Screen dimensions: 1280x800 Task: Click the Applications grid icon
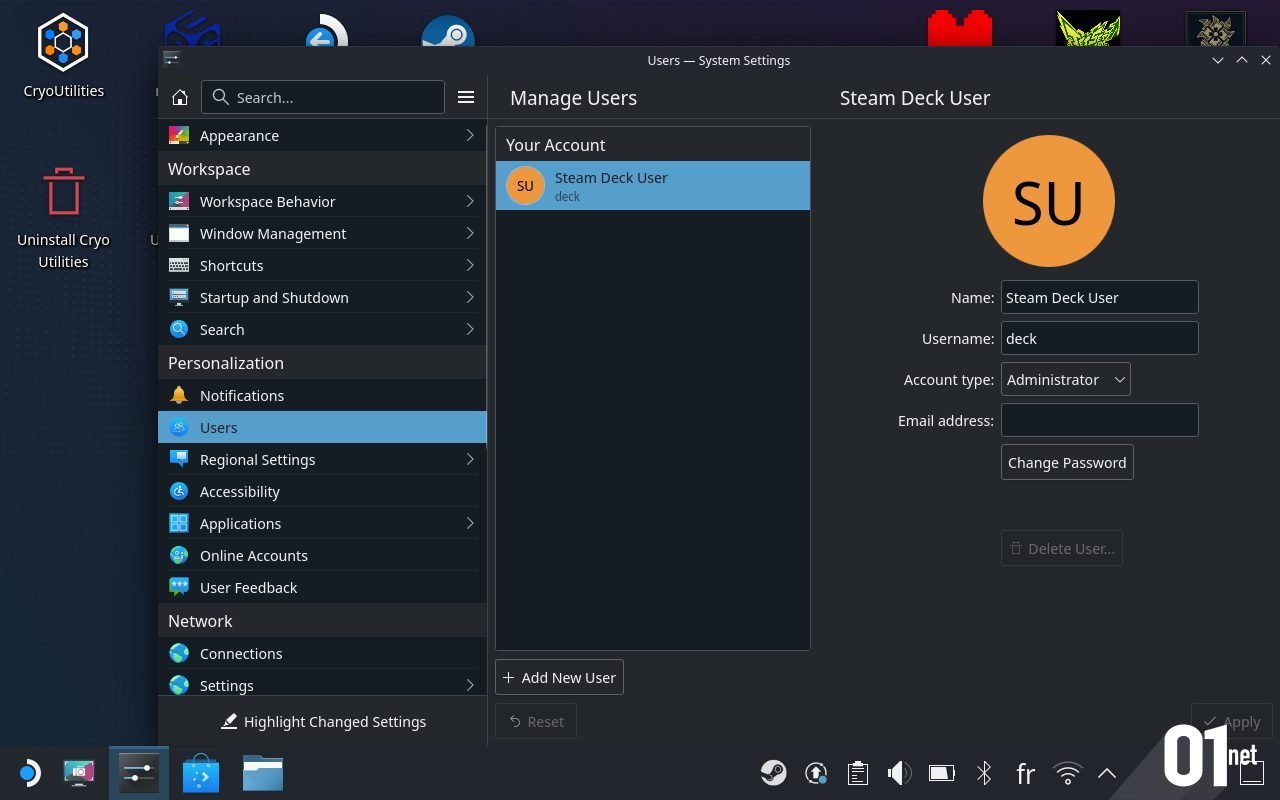click(179, 523)
